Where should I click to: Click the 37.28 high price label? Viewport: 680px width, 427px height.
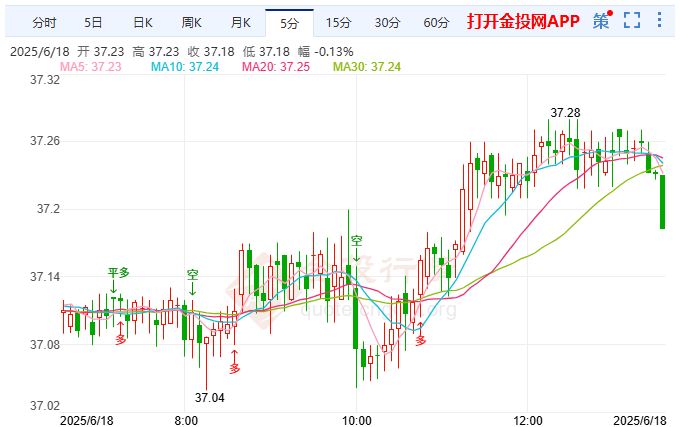tap(565, 113)
